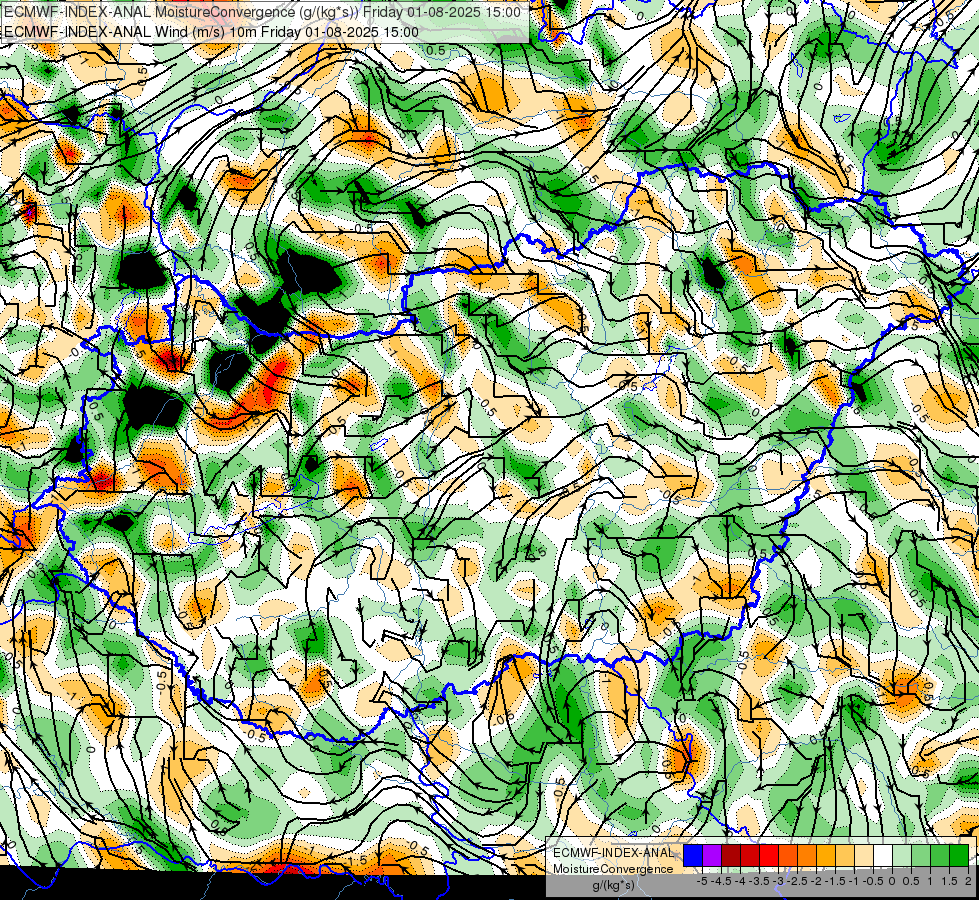Pick the darkest green swatch at legend's end
979x900 pixels.
(x=959, y=856)
